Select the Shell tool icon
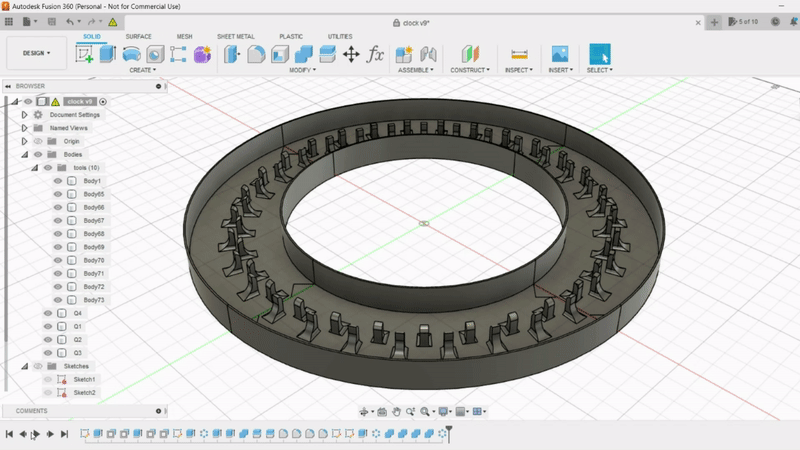The width and height of the screenshot is (800, 450). (280, 54)
